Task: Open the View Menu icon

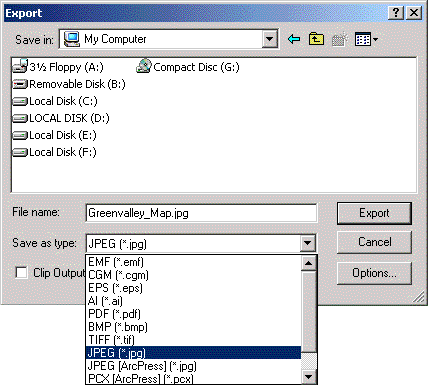Action: [x=366, y=39]
